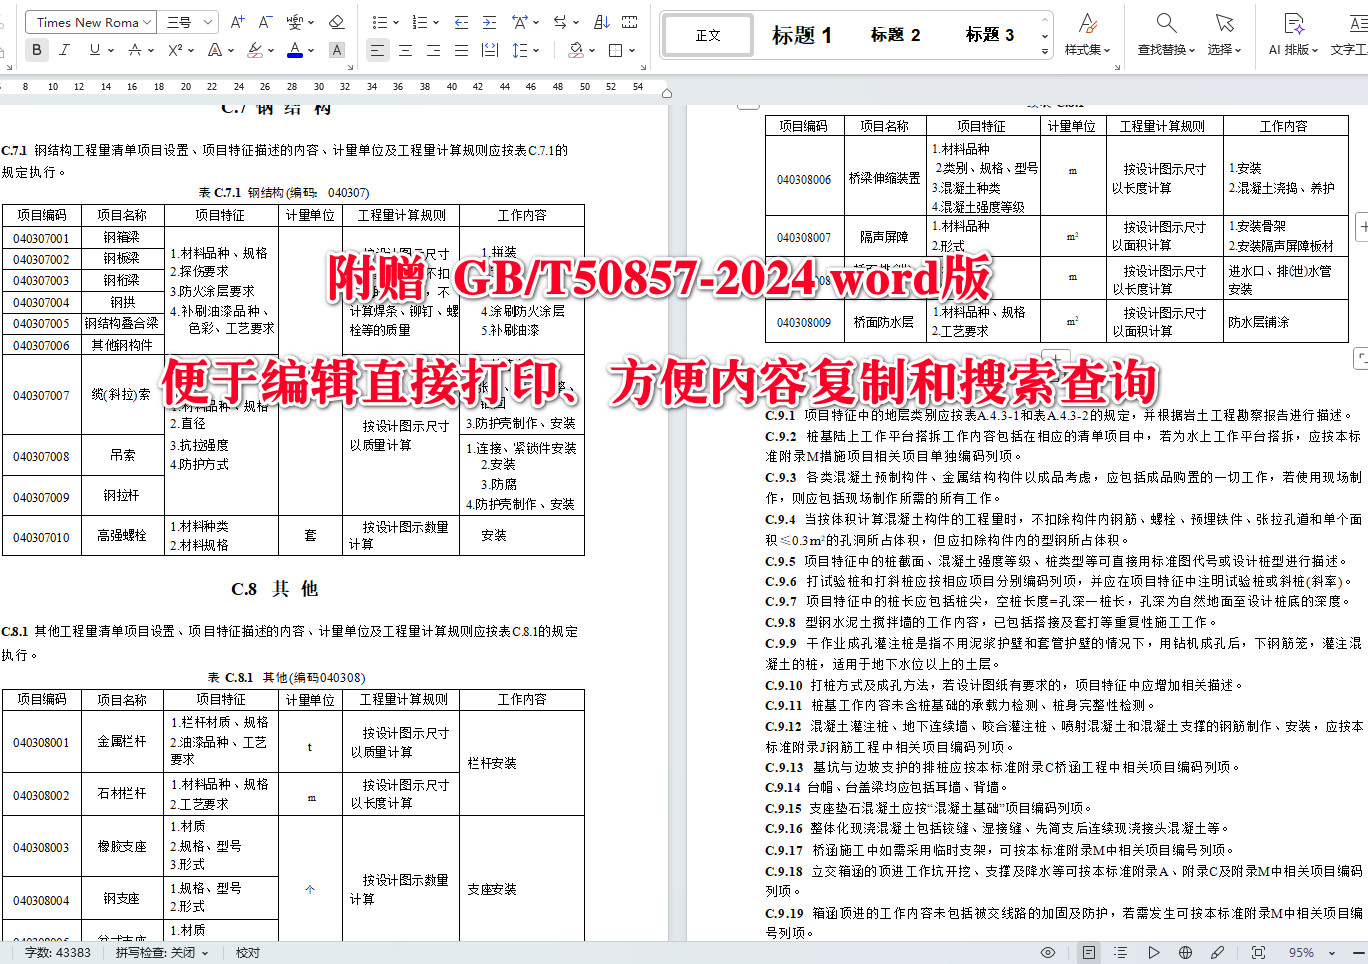Apply the 标题 1 heading style
The image size is (1368, 964).
pos(802,34)
